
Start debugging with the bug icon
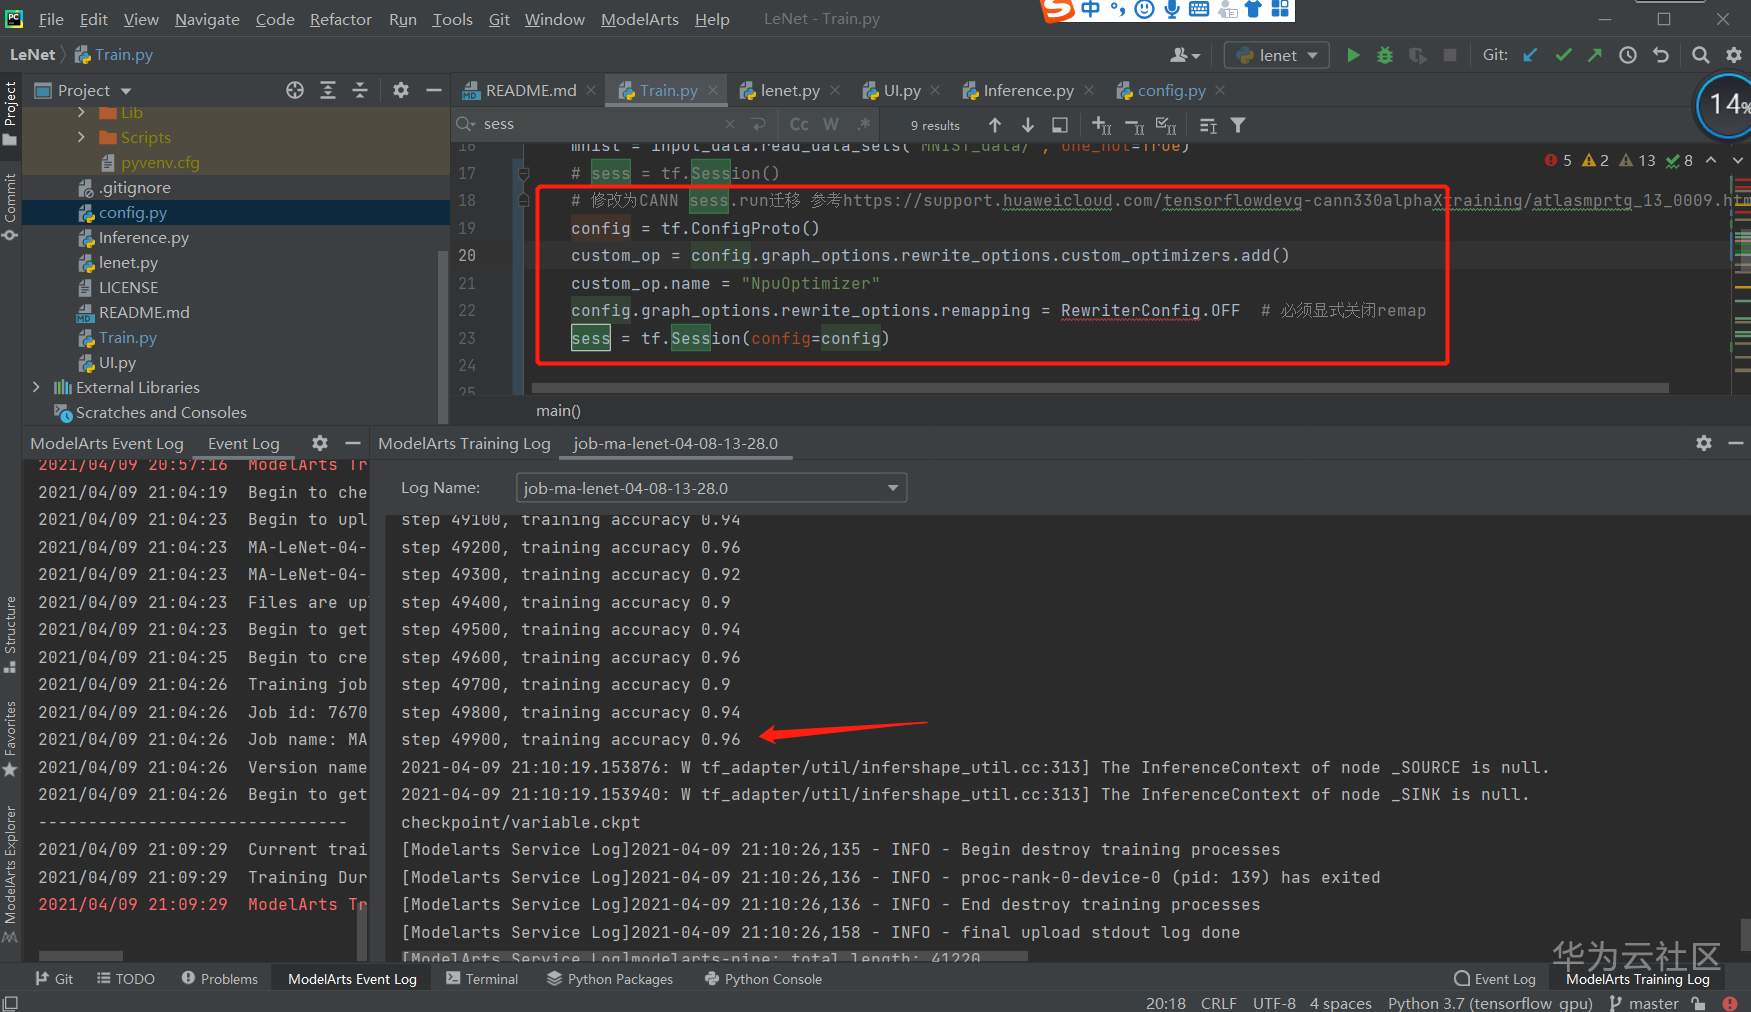[x=1385, y=55]
